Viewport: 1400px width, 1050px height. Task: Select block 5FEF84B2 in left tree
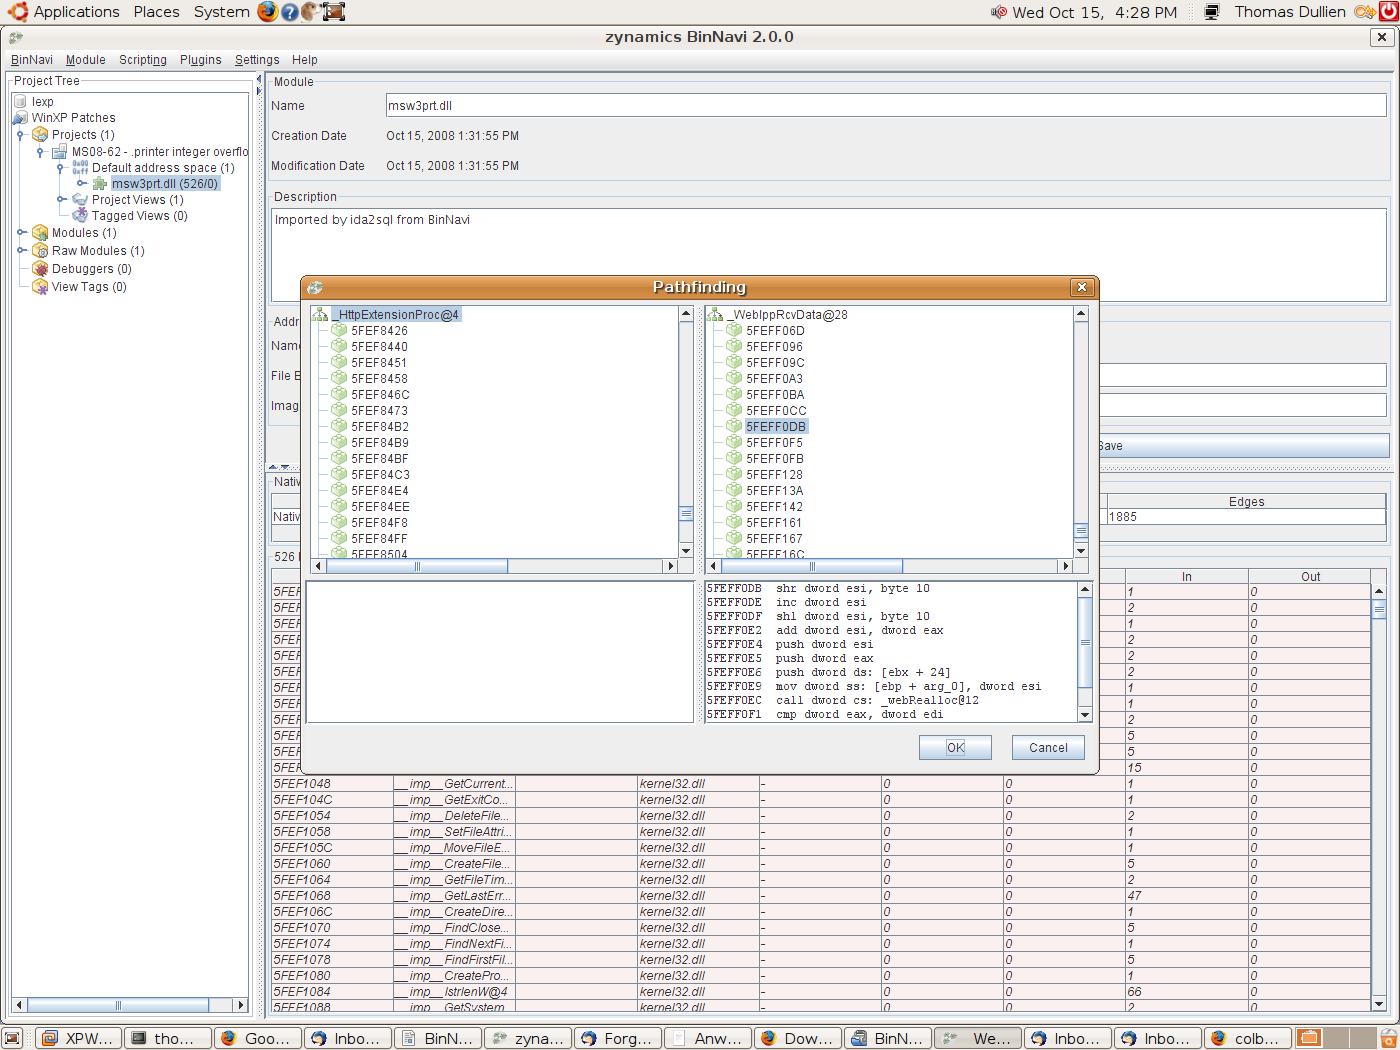(379, 427)
